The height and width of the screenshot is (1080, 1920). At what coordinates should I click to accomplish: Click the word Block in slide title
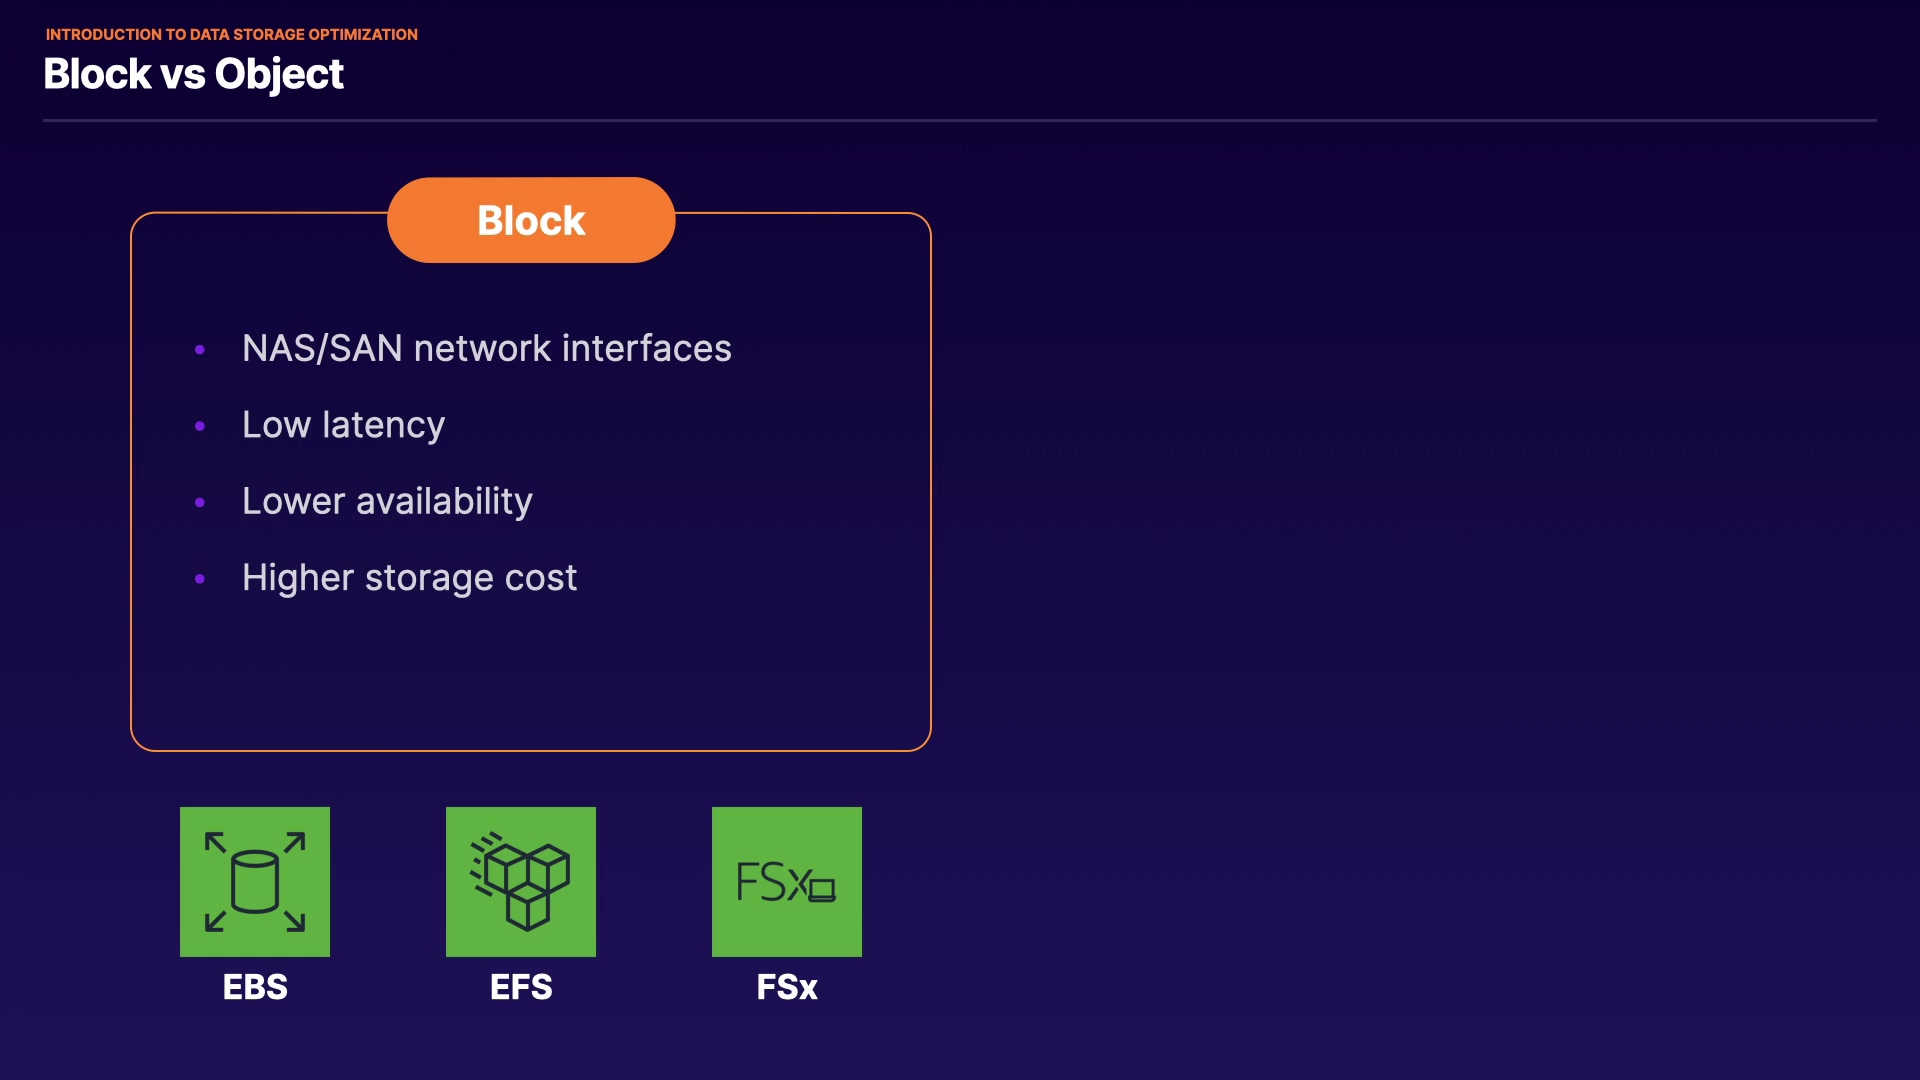coord(97,74)
